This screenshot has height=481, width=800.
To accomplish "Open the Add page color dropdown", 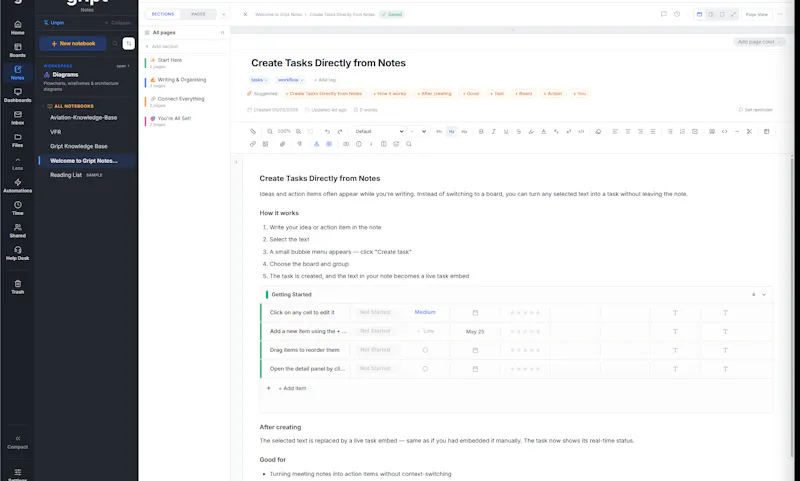I will coord(759,42).
